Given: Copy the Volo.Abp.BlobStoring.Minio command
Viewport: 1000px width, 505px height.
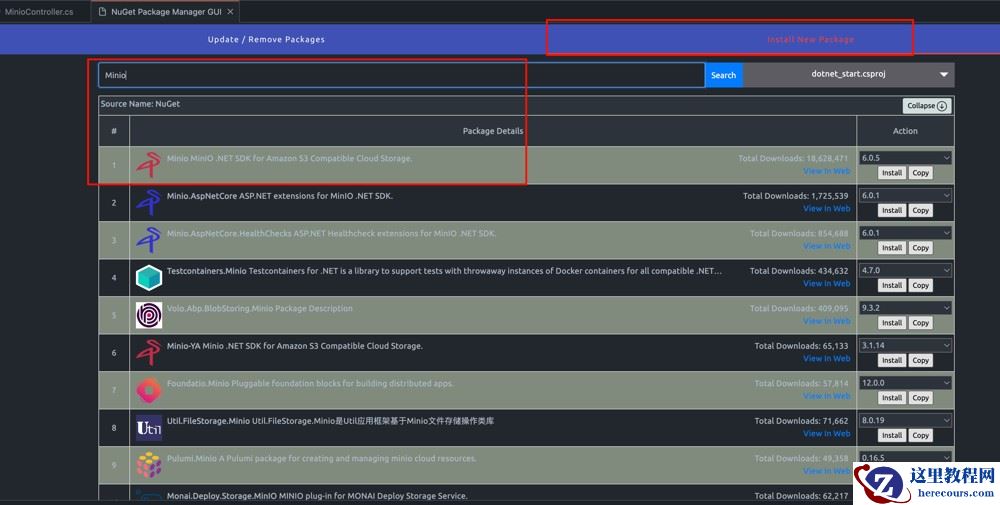Looking at the screenshot, I should point(920,323).
